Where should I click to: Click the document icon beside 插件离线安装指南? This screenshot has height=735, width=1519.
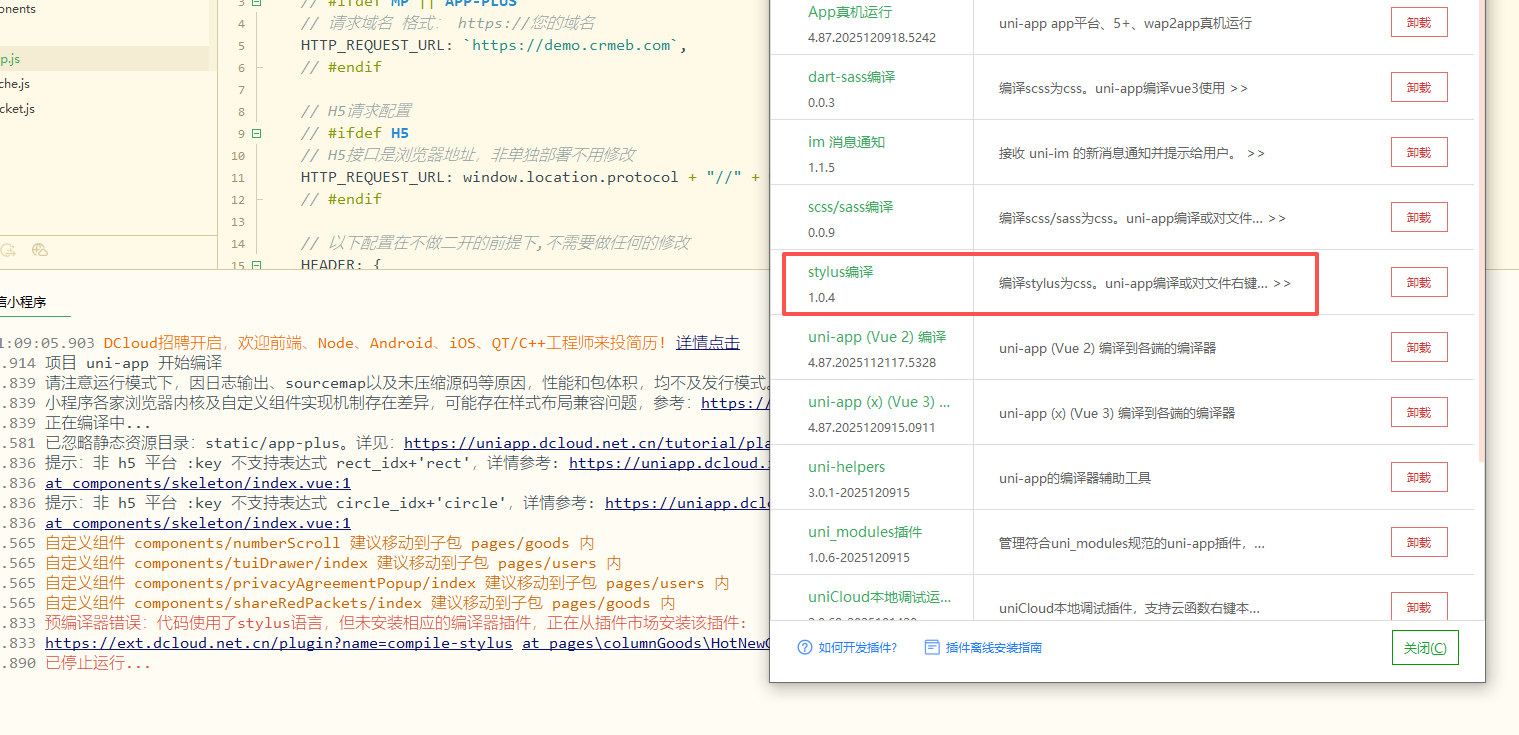932,647
